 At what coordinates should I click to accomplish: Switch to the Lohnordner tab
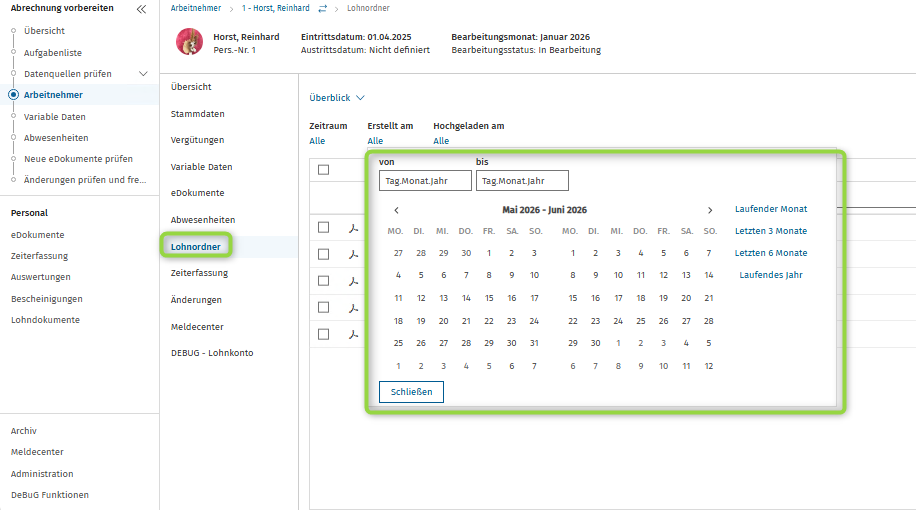click(196, 247)
